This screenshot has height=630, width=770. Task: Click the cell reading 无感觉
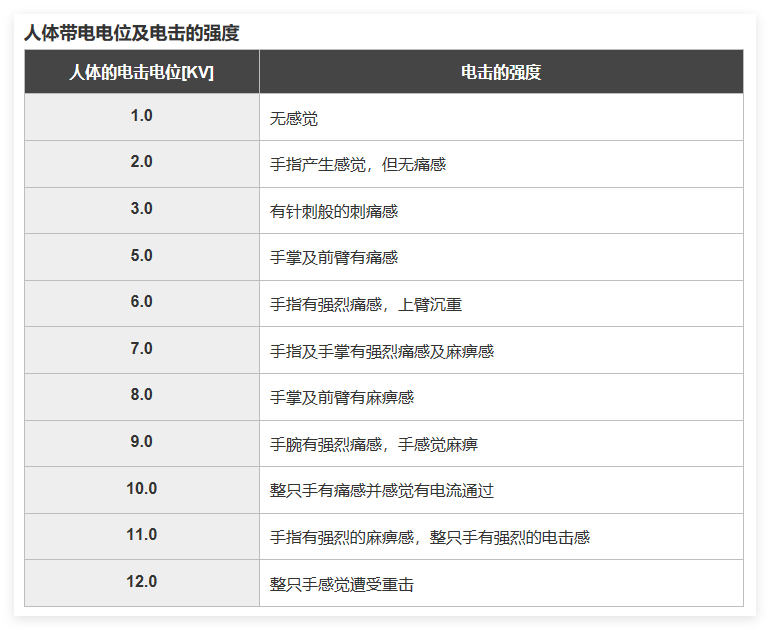(501, 117)
